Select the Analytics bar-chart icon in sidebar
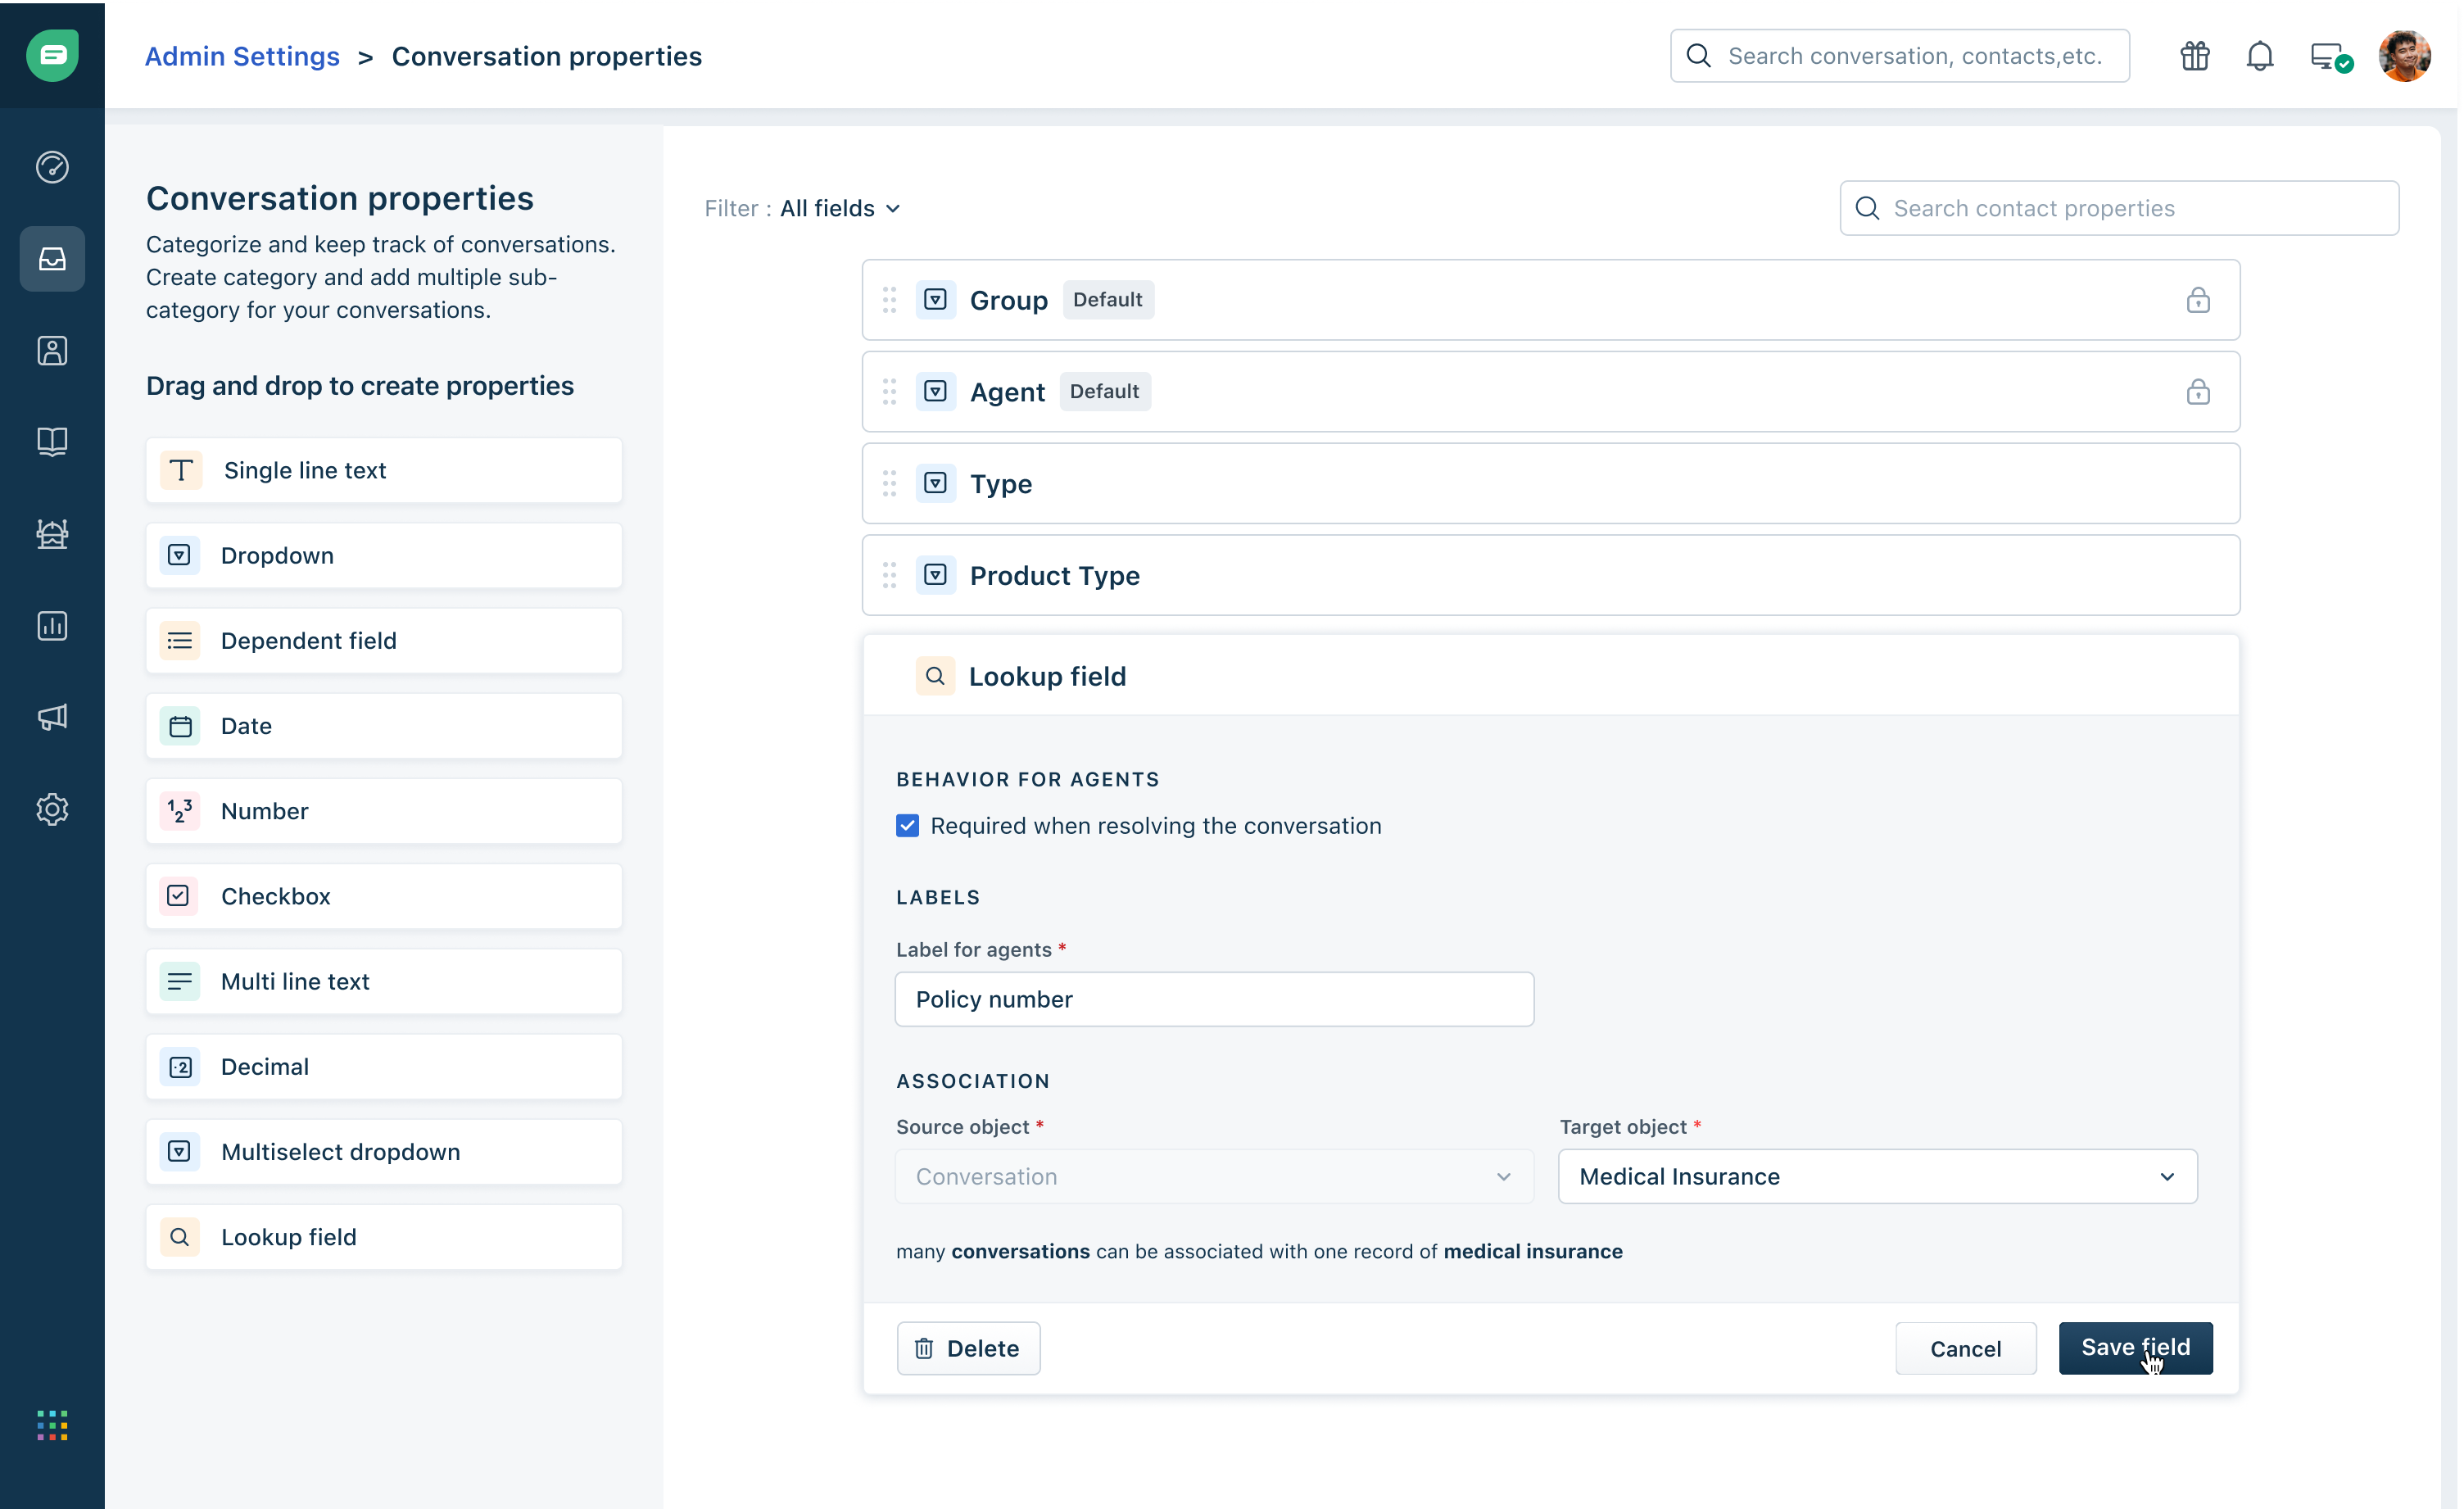 click(51, 626)
